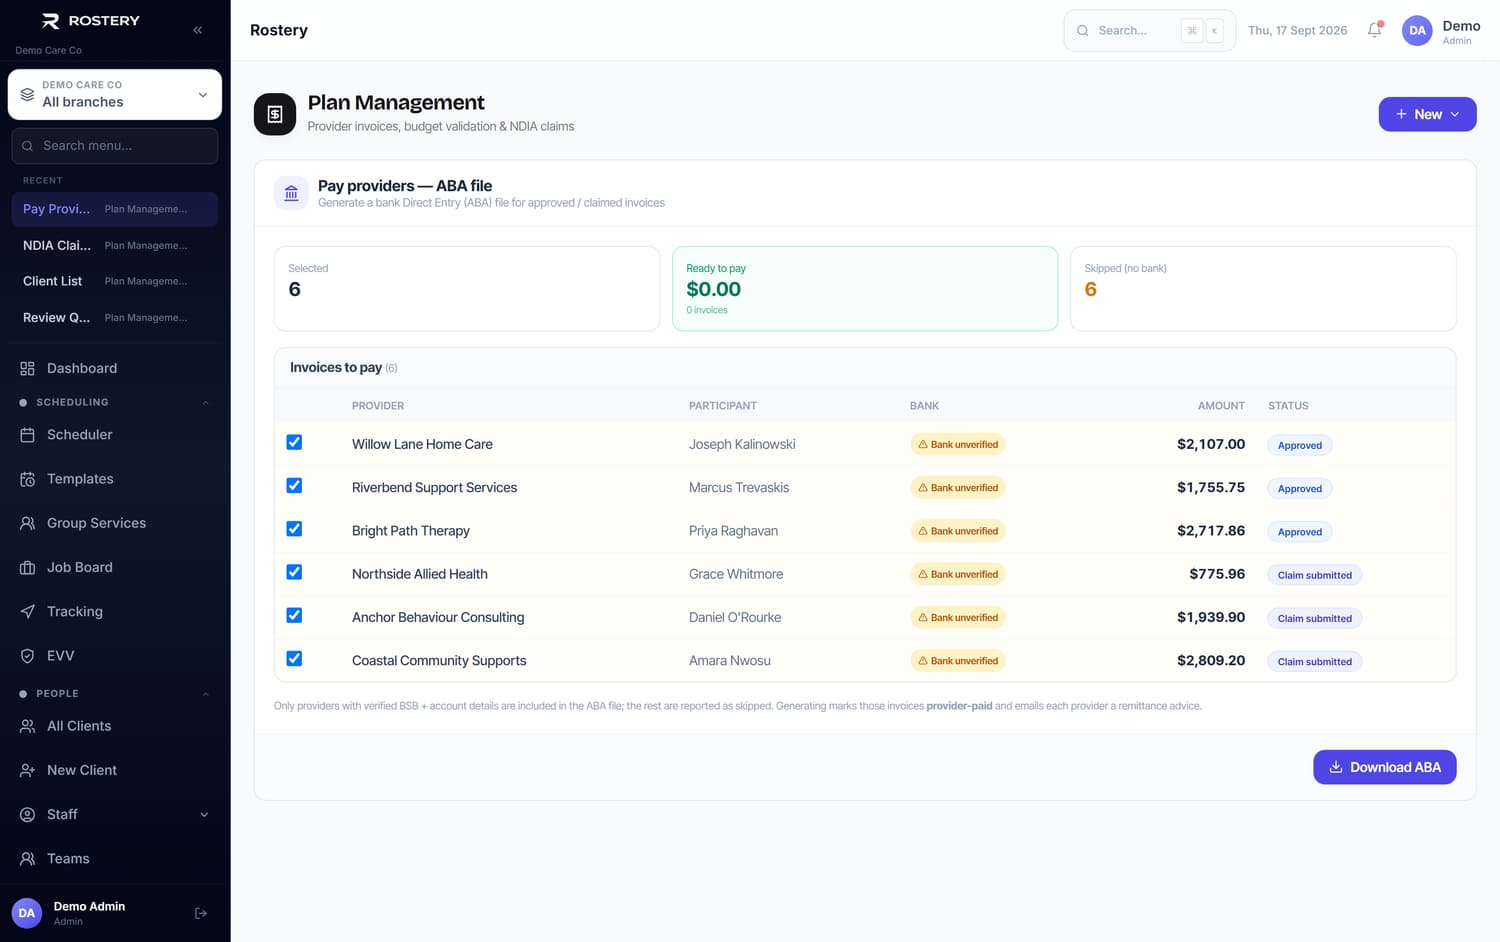Click the Templates icon in sidebar
Viewport: 1500px width, 942px height.
tap(28, 479)
